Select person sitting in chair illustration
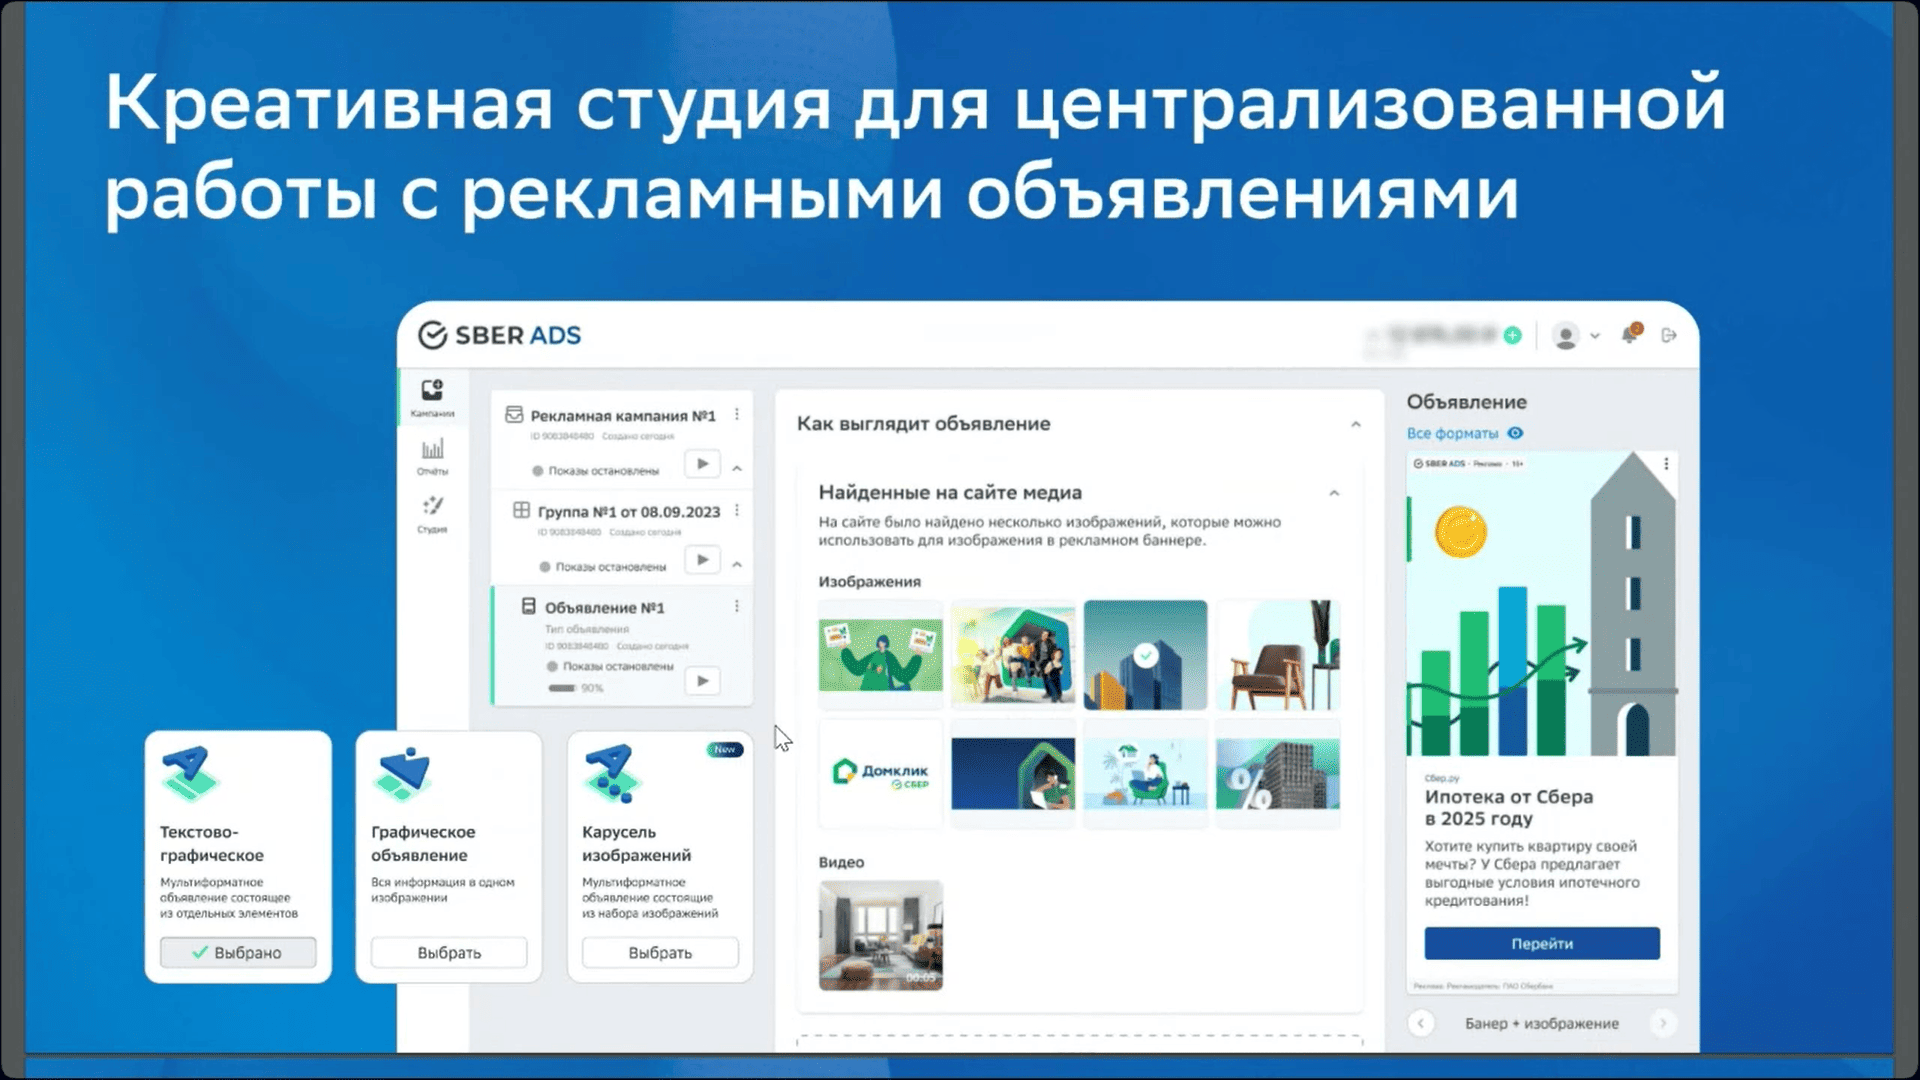This screenshot has height=1080, width=1920. 1145,773
